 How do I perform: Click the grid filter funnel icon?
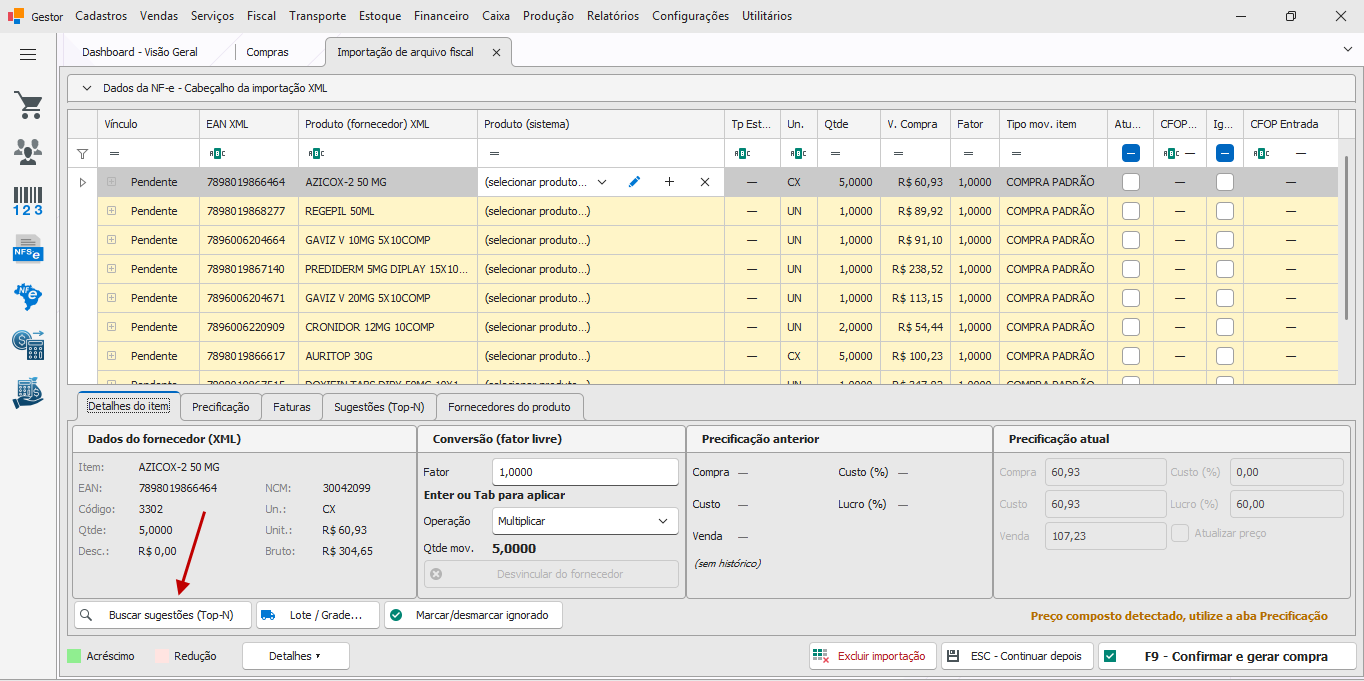pyautogui.click(x=83, y=154)
